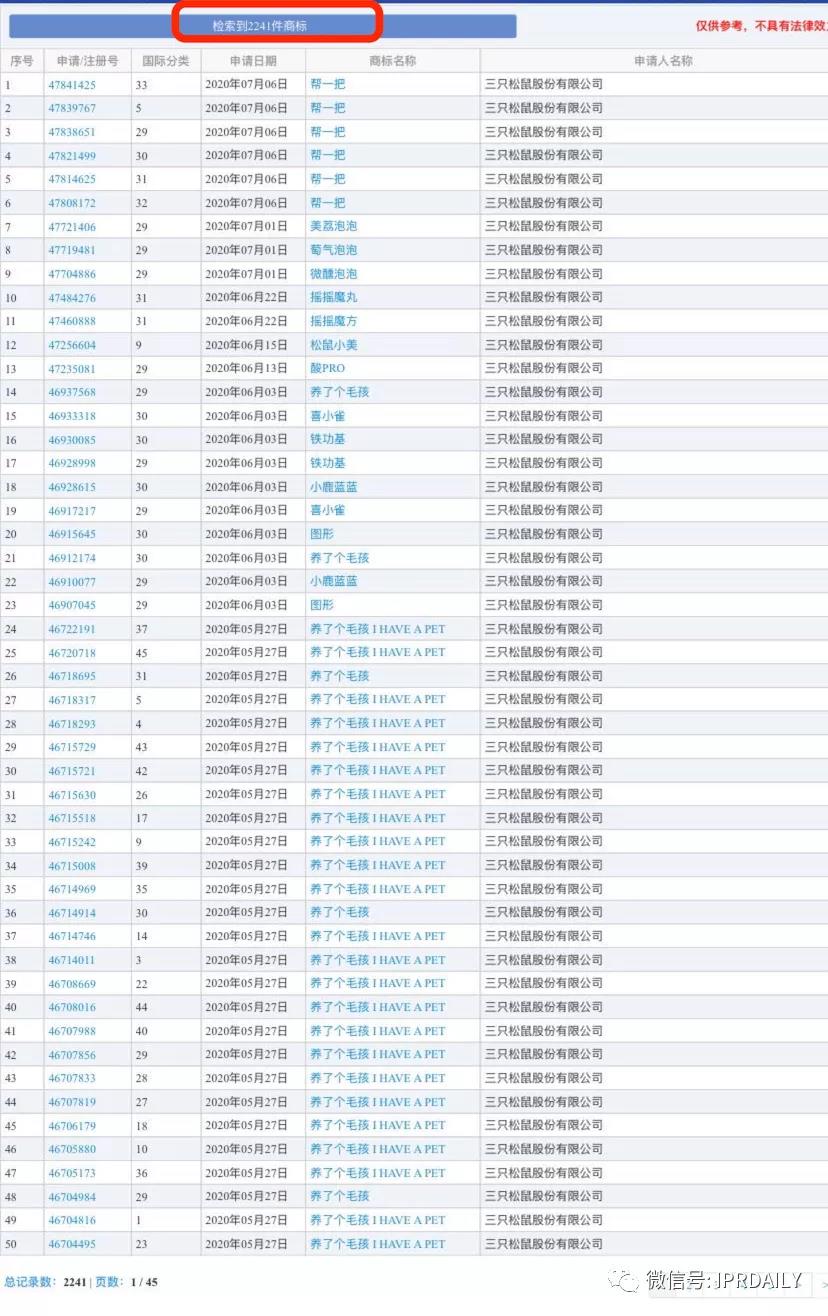This screenshot has width=828, height=1316.
Task: Open application number 46707856
Action: pos(72,1055)
